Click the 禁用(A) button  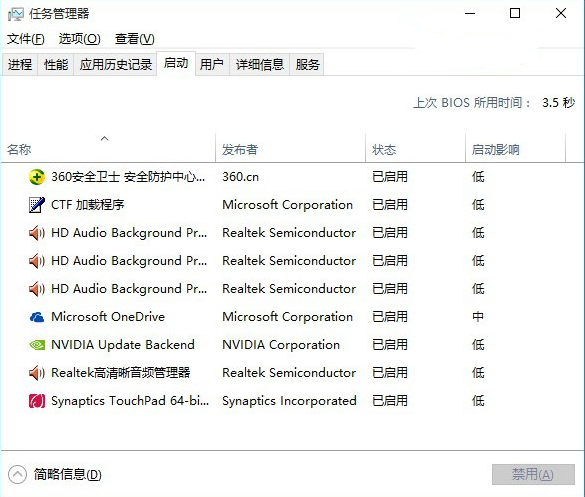(x=533, y=475)
